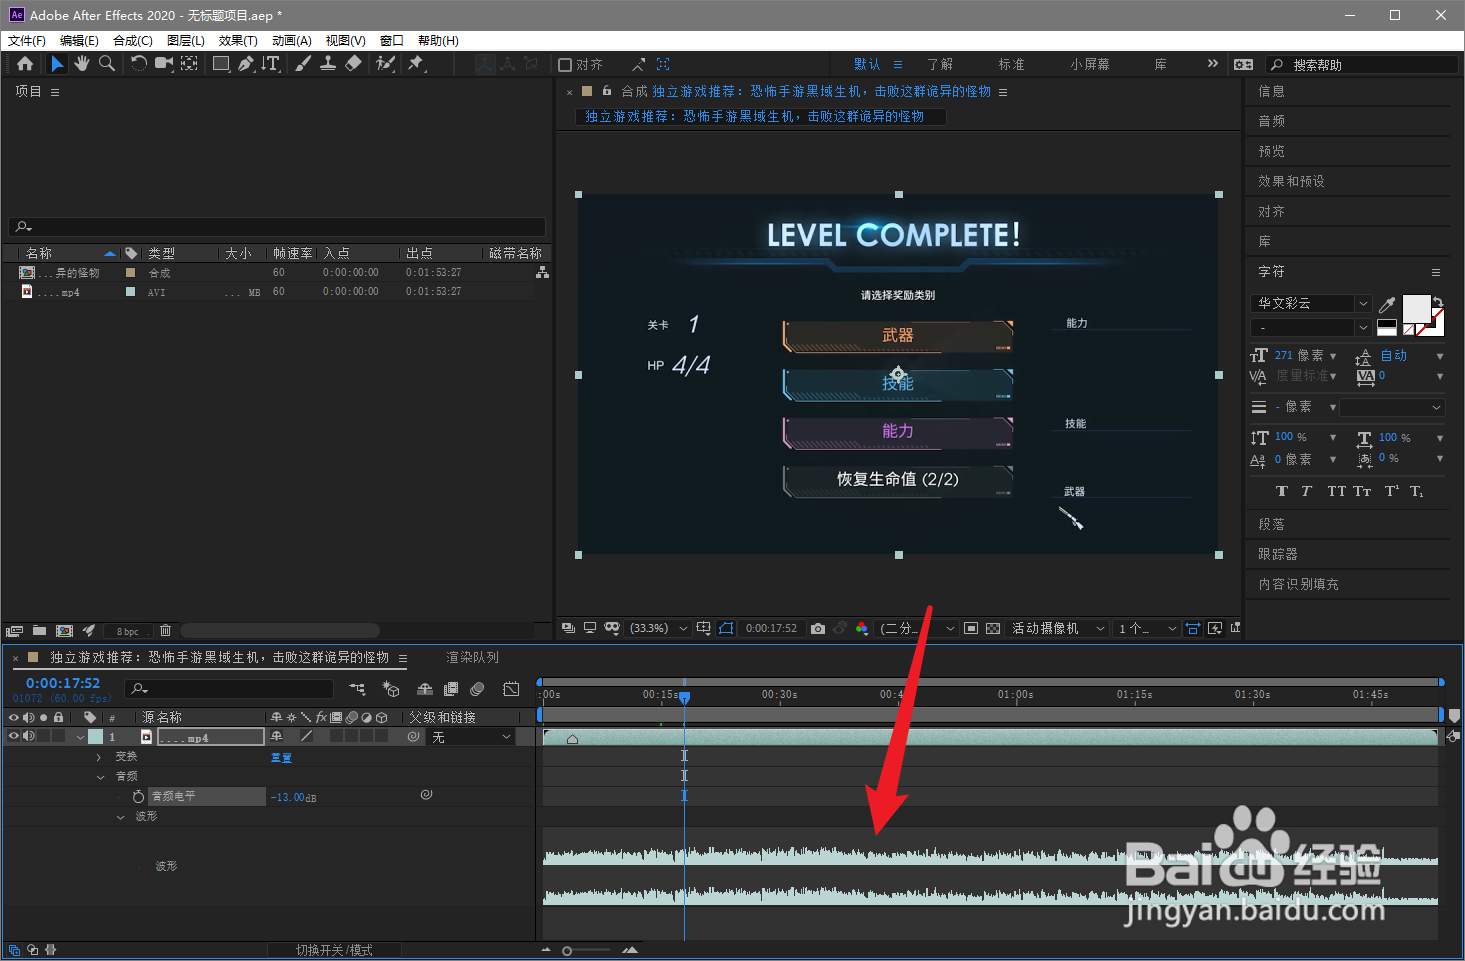Image resolution: width=1465 pixels, height=961 pixels.
Task: Open the 文件(F) menu
Action: click(27, 41)
